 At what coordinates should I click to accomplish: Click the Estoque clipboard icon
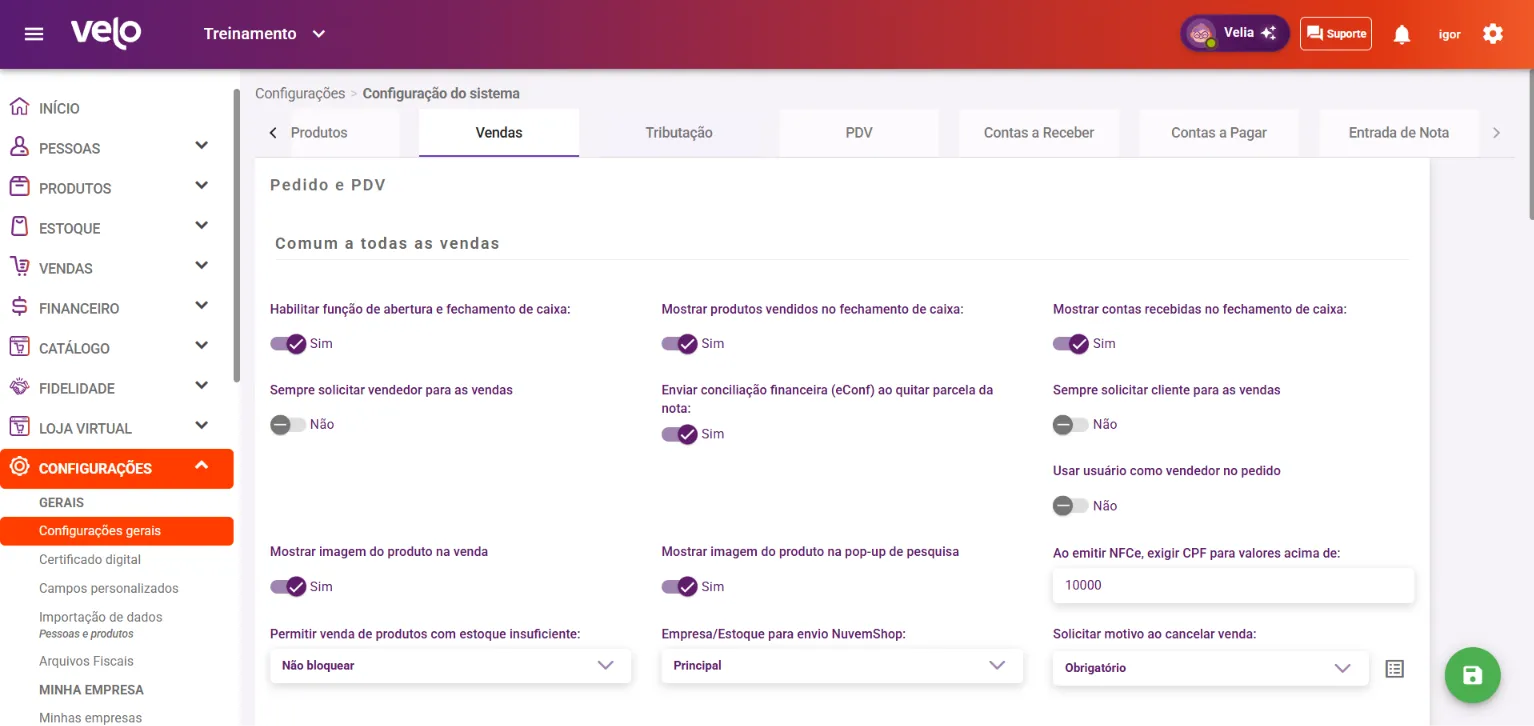(x=19, y=227)
